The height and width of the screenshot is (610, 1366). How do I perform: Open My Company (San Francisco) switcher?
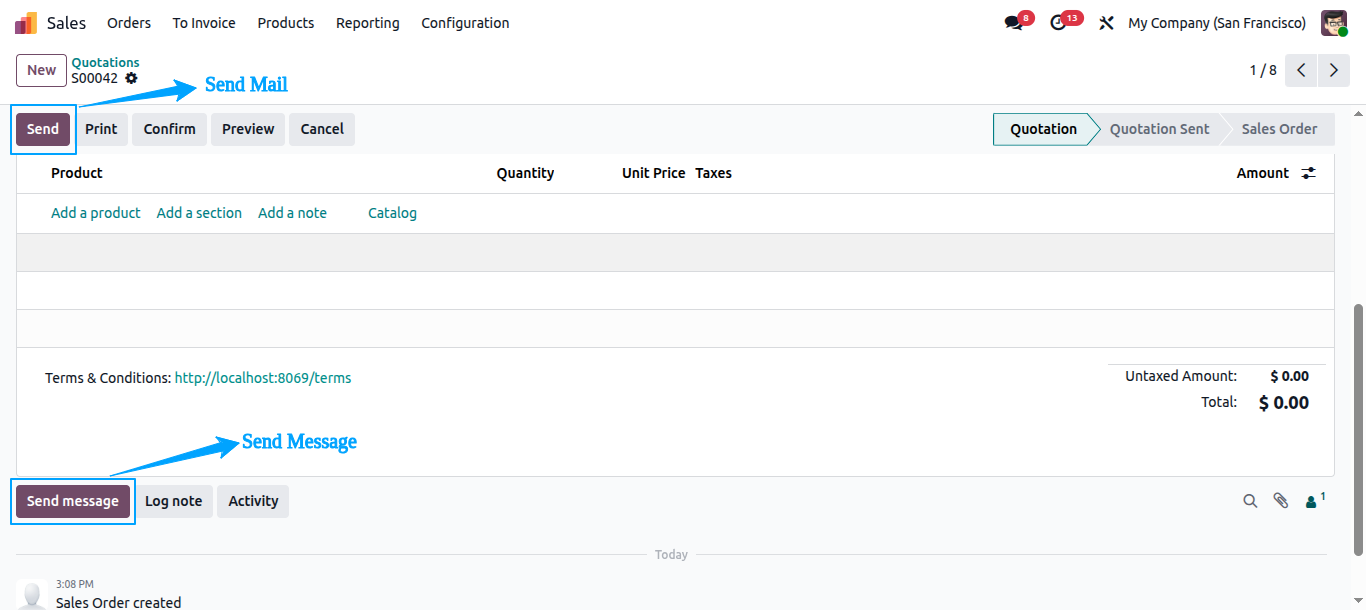click(x=1217, y=23)
